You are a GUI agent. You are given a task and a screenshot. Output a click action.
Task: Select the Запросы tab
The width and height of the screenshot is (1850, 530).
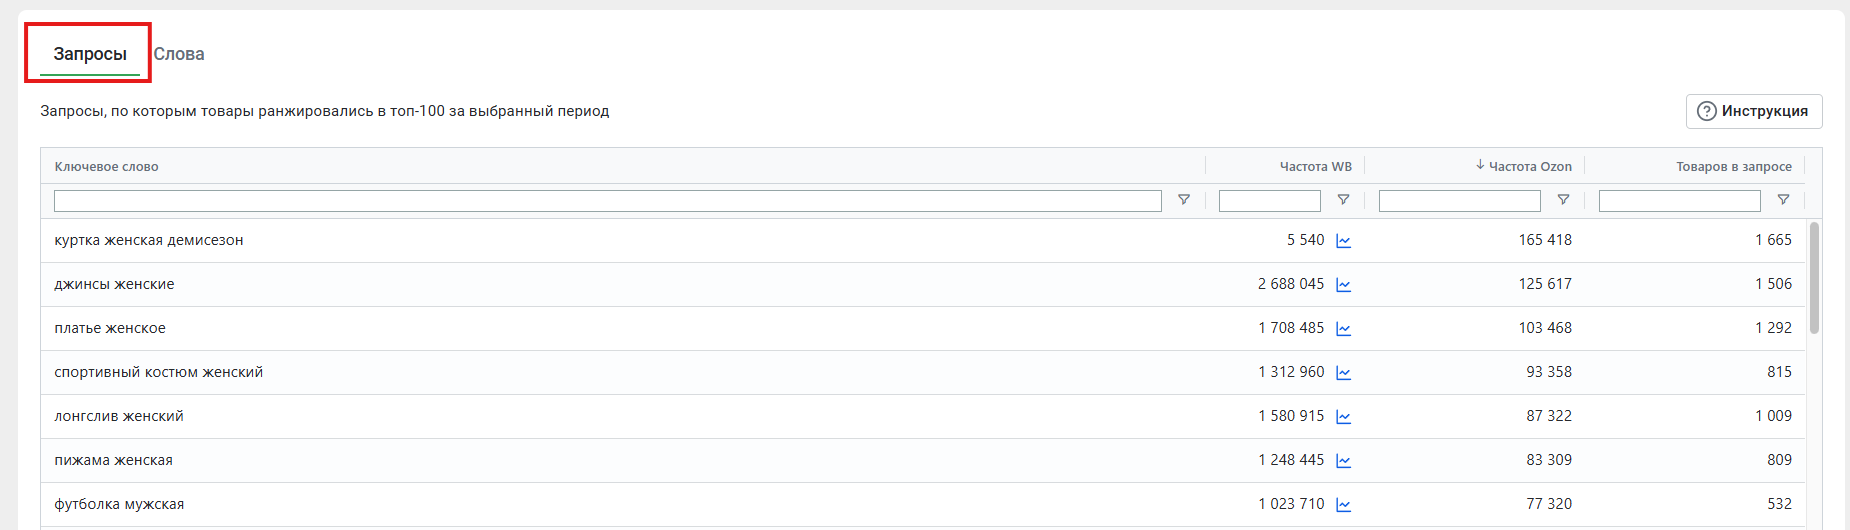pos(90,54)
